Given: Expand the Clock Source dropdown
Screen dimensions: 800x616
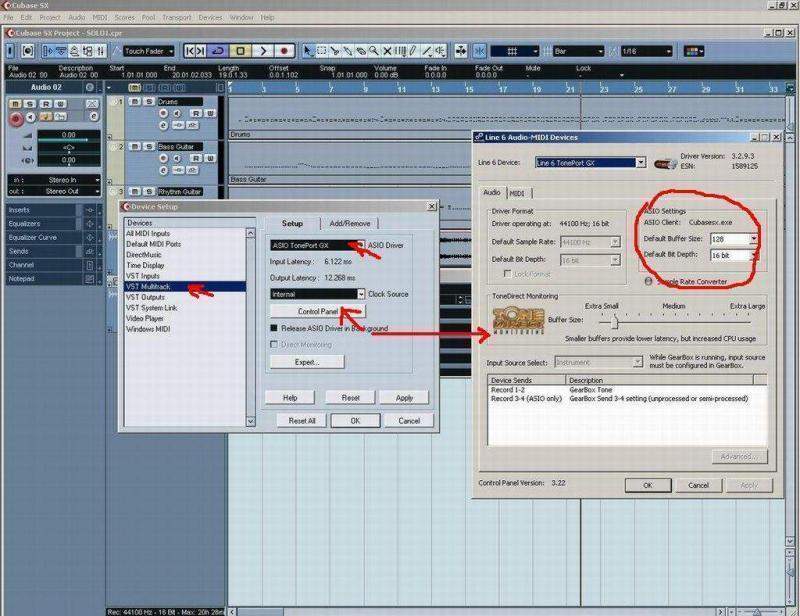Looking at the screenshot, I should [361, 294].
